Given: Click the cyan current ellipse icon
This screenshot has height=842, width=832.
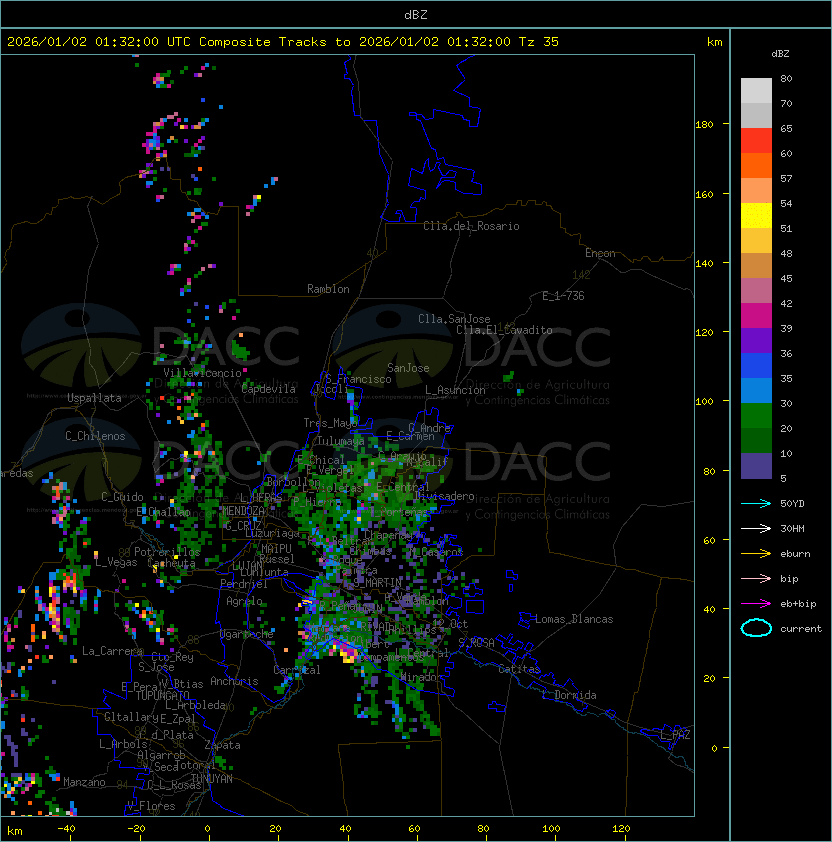Looking at the screenshot, I should (x=756, y=628).
